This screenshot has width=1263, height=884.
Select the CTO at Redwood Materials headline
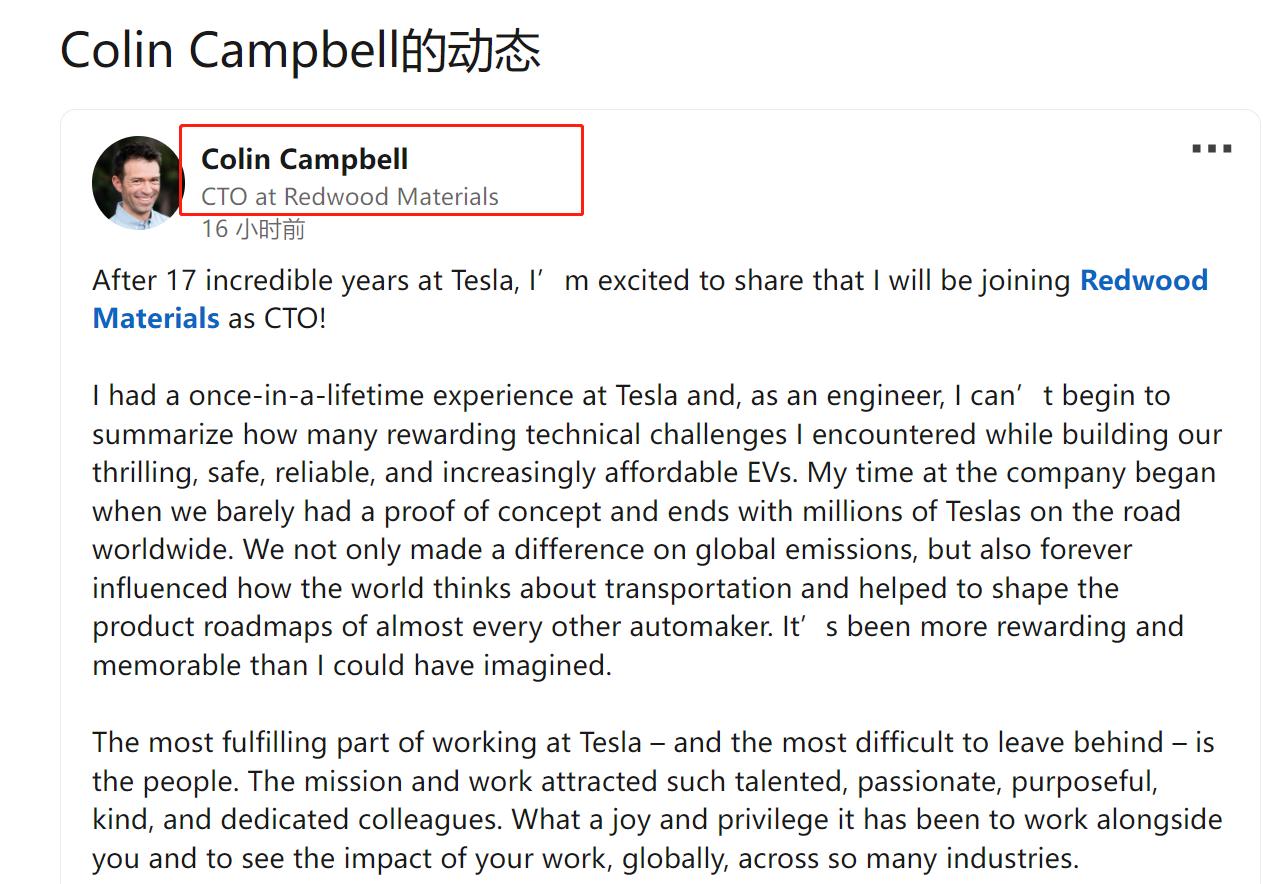[351, 196]
